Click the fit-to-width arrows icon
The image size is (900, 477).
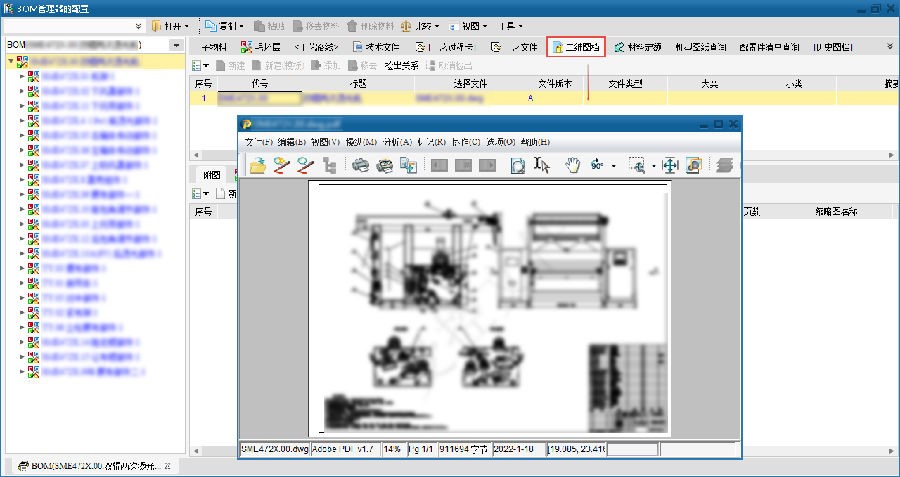coord(670,166)
